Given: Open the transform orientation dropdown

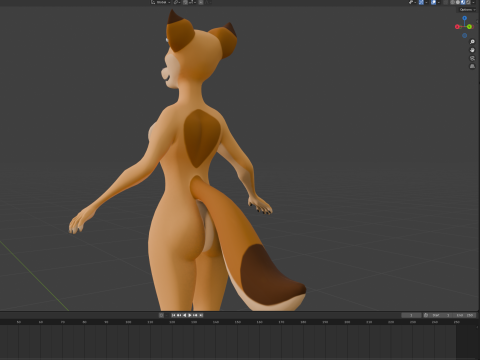Looking at the screenshot, I should click(x=161, y=2).
